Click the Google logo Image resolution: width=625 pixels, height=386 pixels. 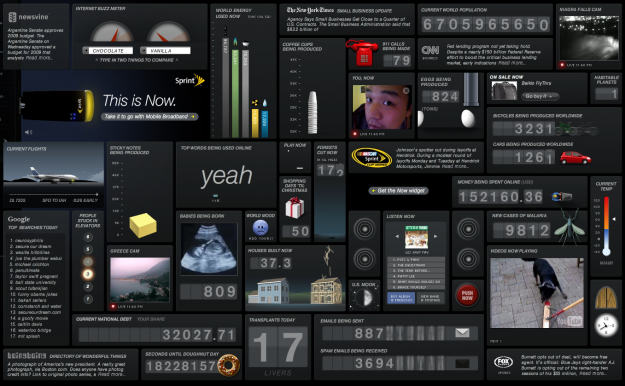pyautogui.click(x=19, y=219)
